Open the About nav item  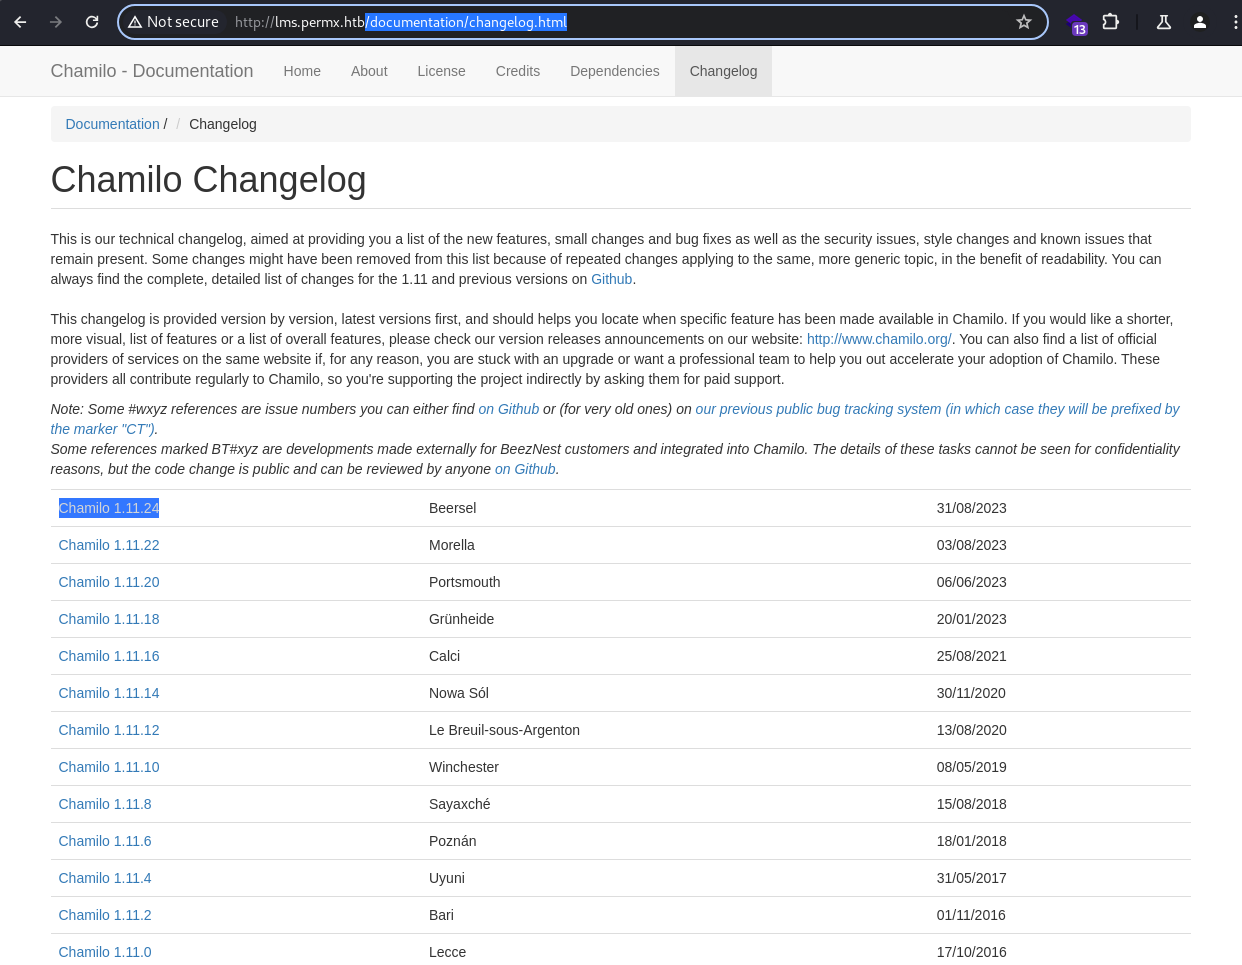369,71
